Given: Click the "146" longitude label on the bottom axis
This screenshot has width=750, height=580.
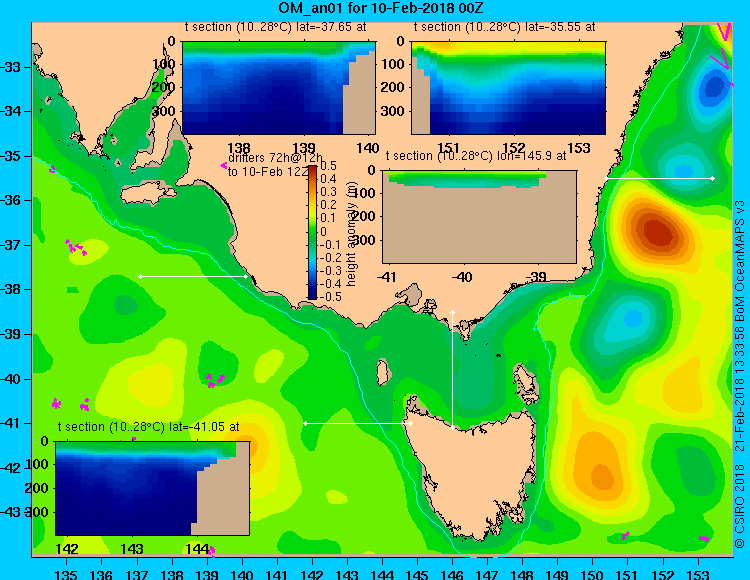Looking at the screenshot, I should 452,574.
